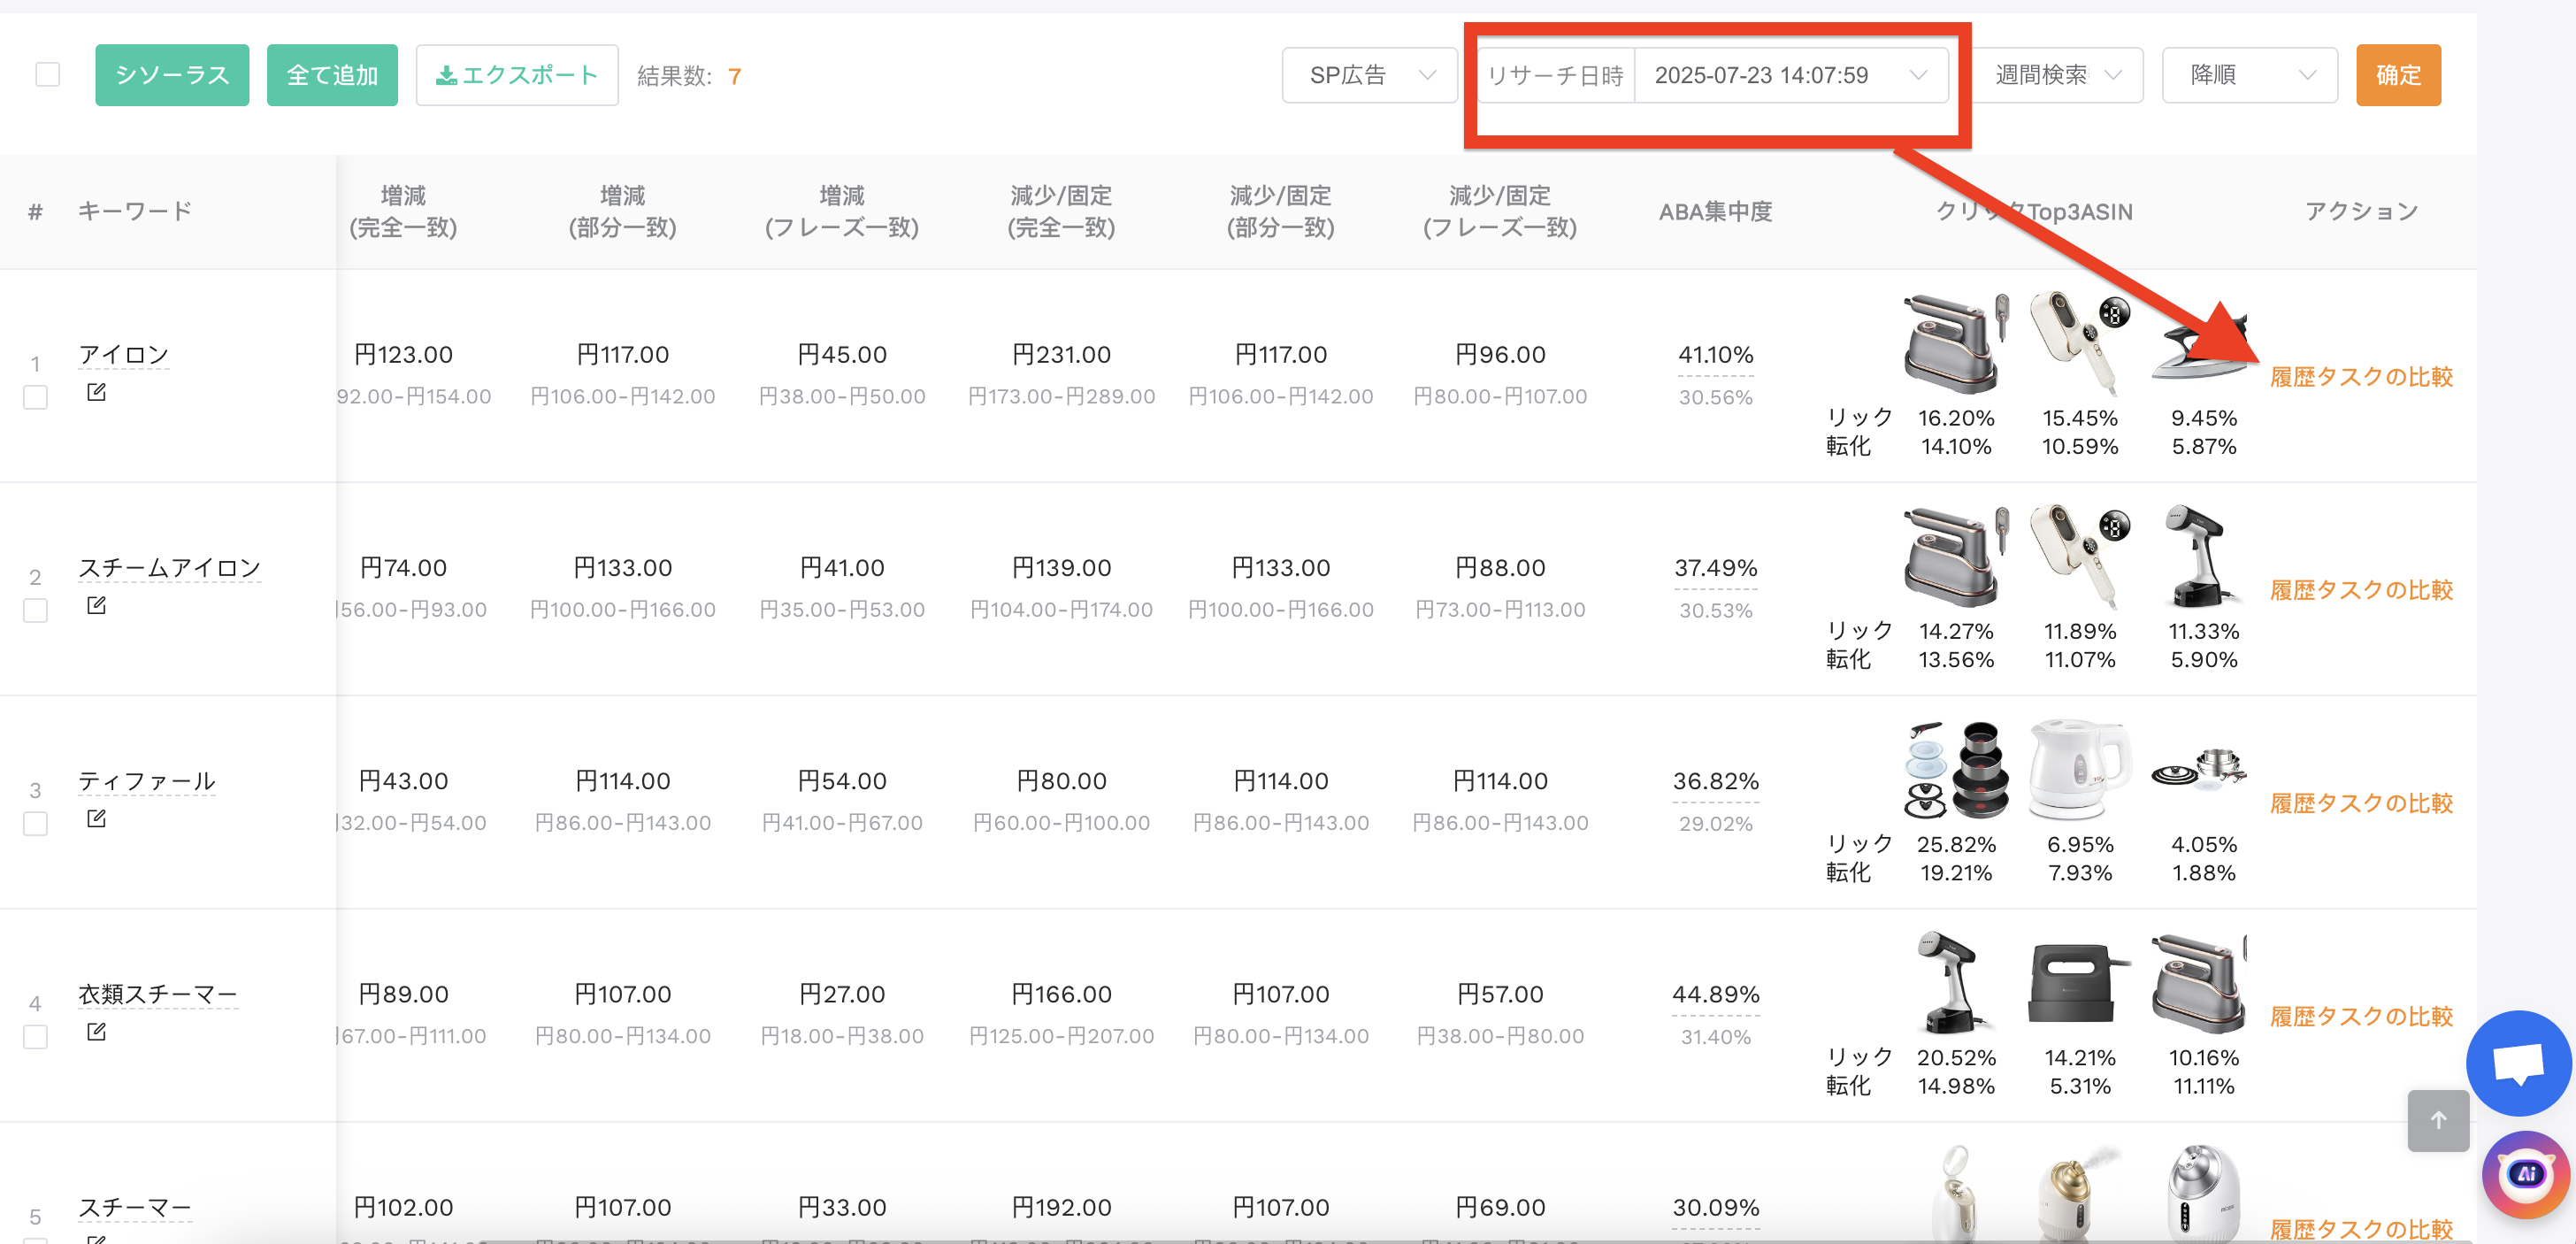
Task: Check the row 4 衣類スチーマー checkbox
Action: click(x=35, y=1037)
